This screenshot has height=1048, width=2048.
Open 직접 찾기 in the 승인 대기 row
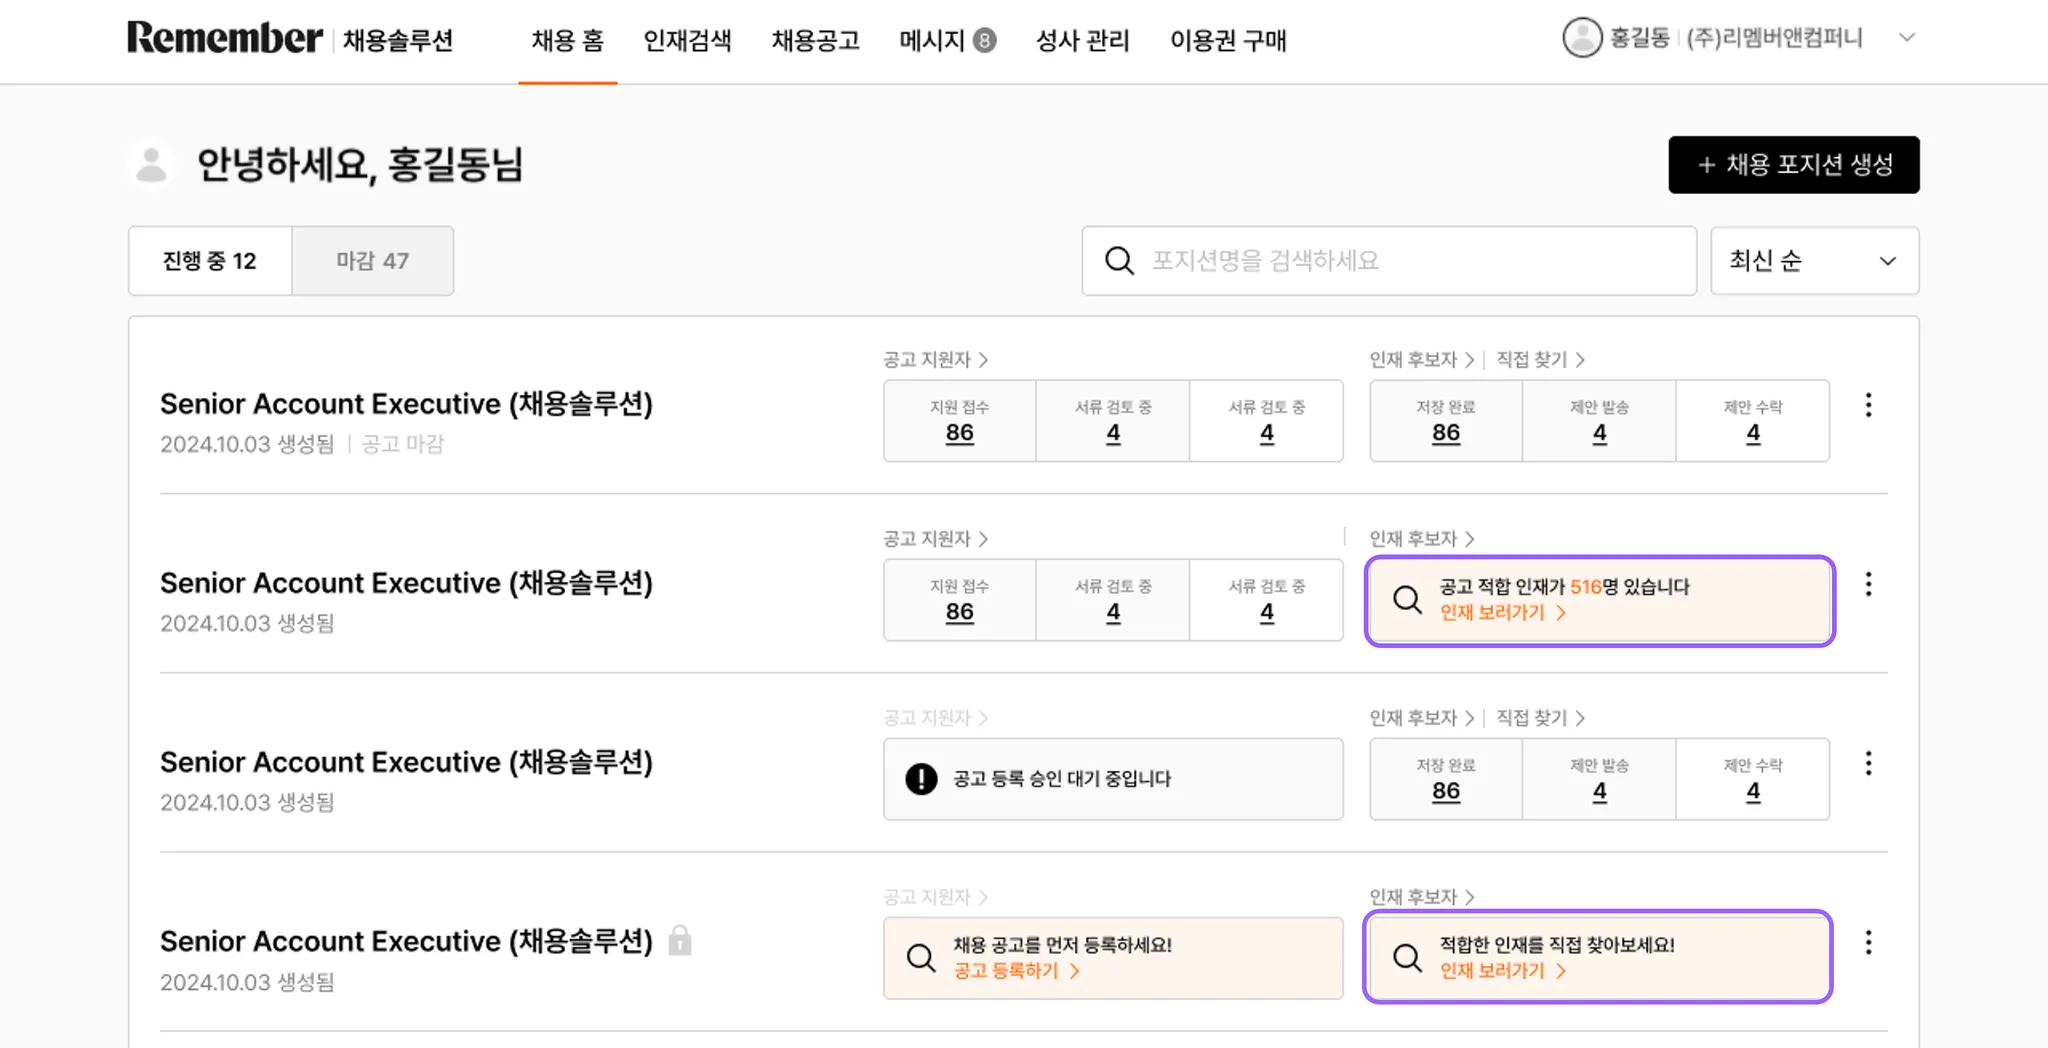(x=1540, y=717)
